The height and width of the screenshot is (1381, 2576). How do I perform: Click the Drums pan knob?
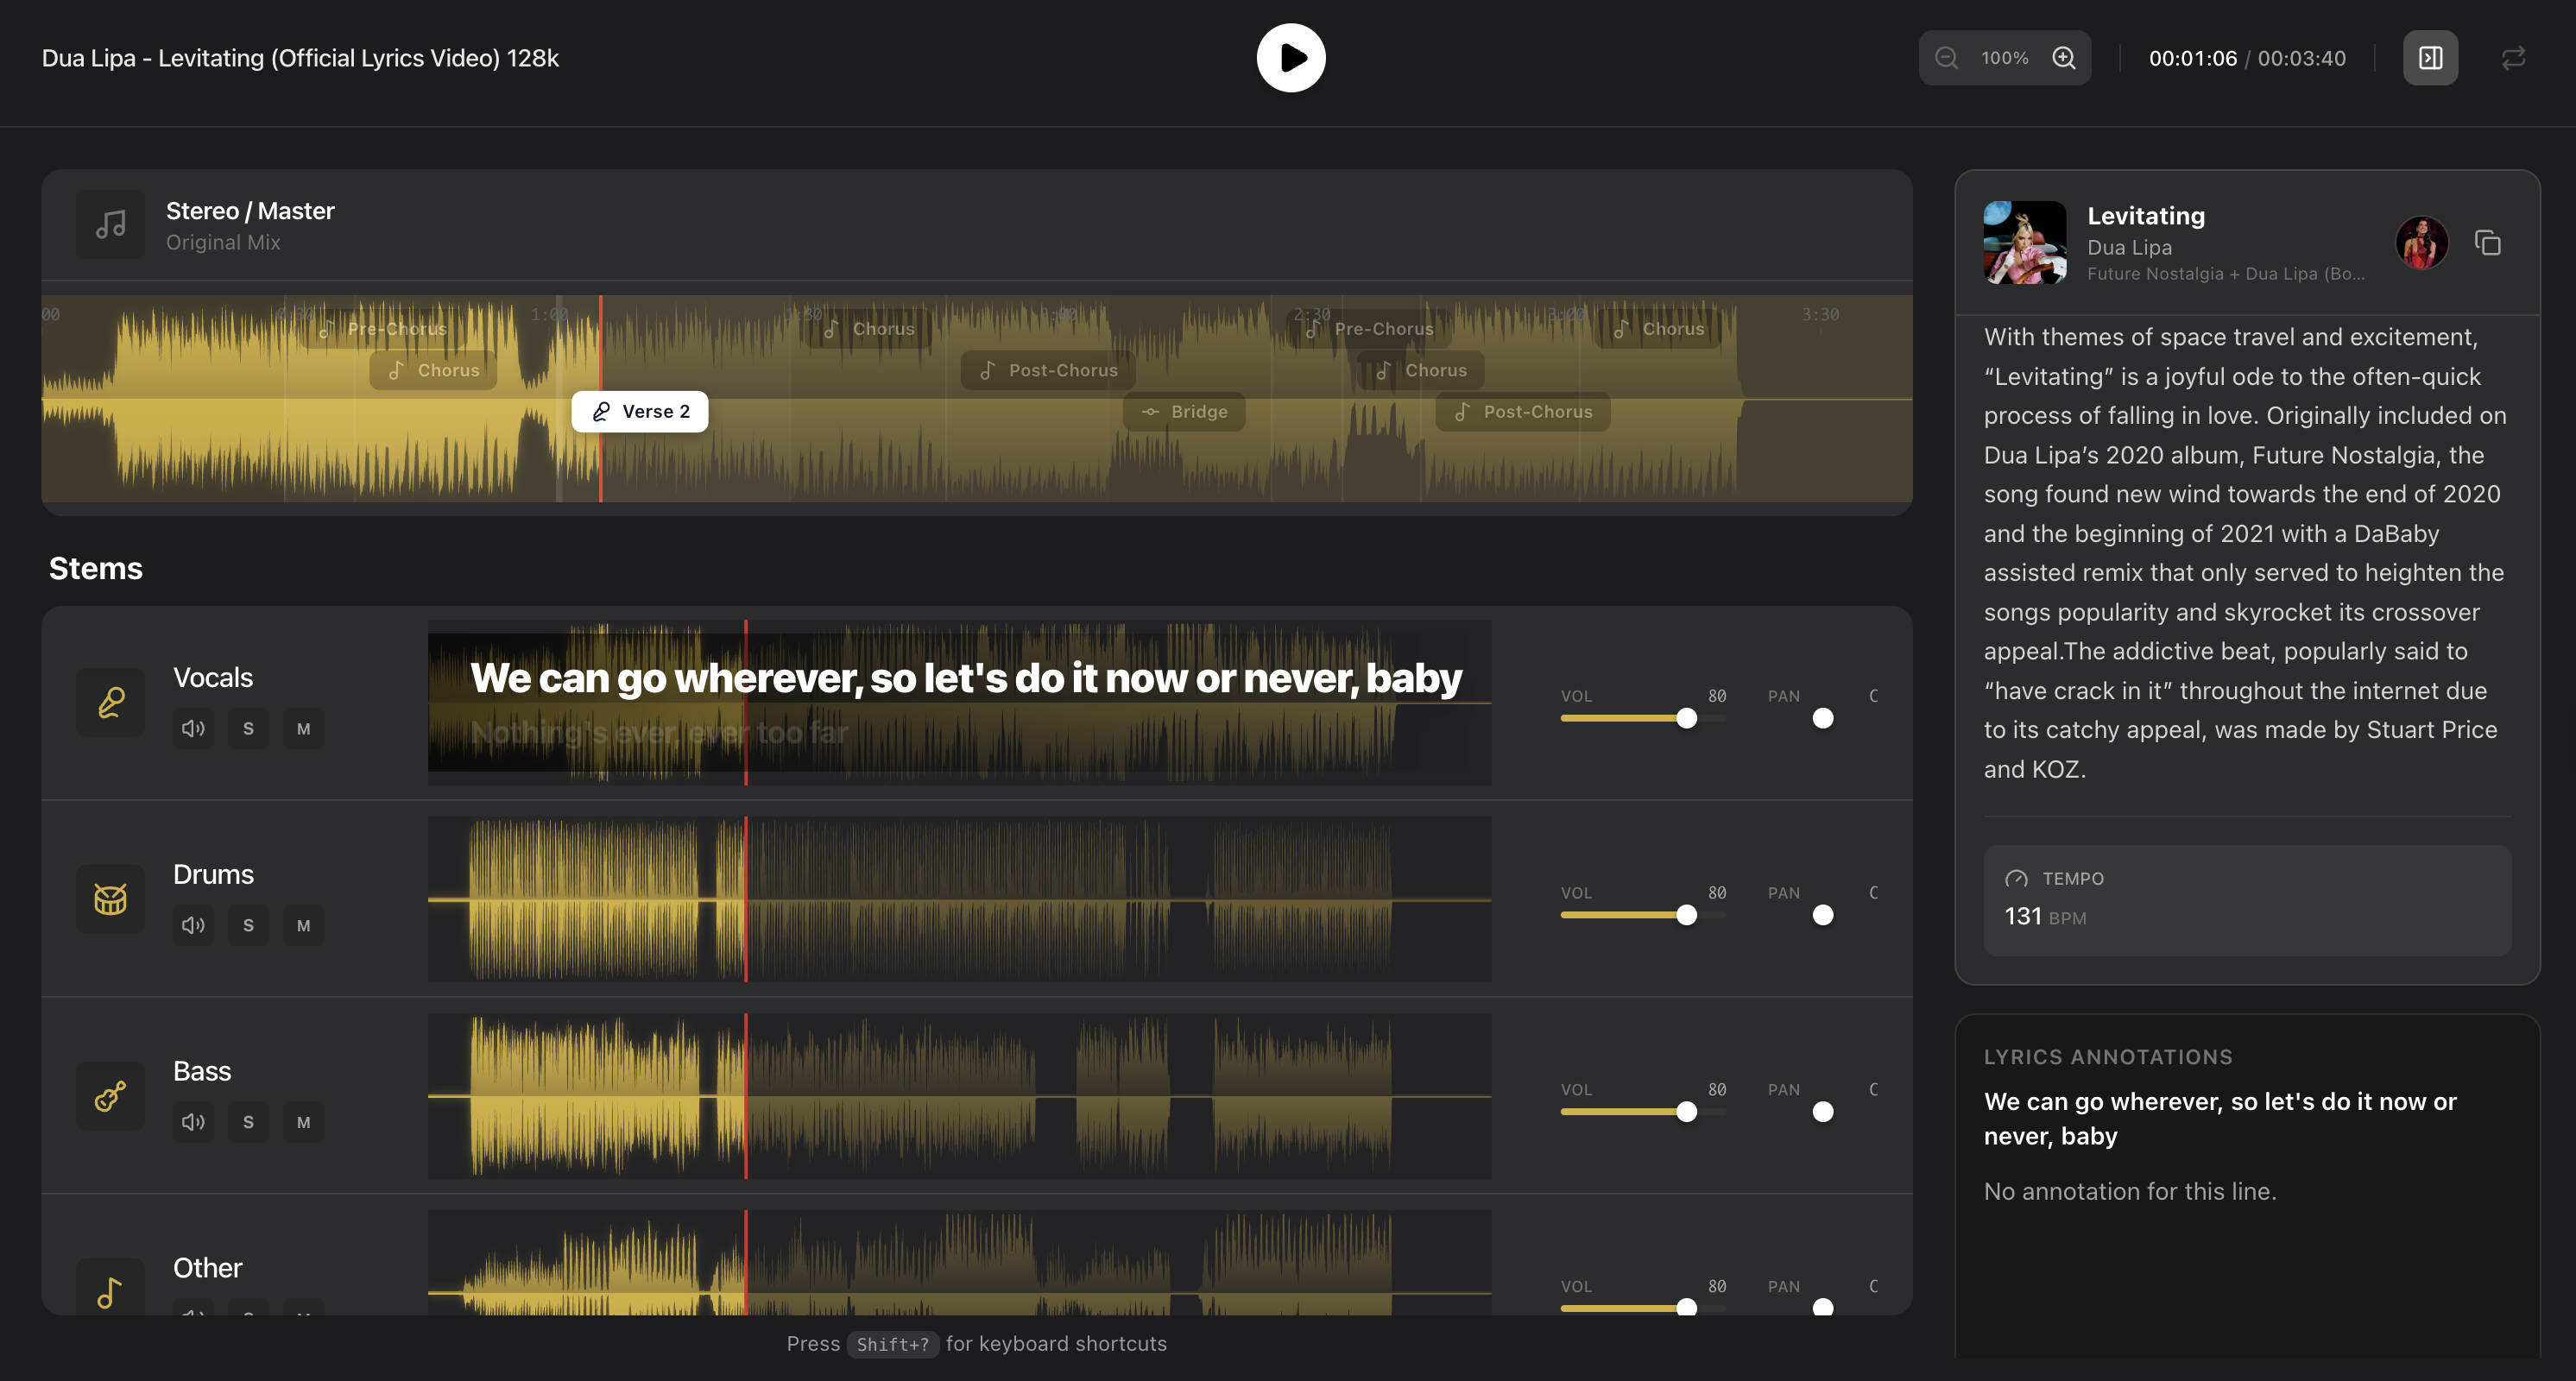pyautogui.click(x=1823, y=916)
